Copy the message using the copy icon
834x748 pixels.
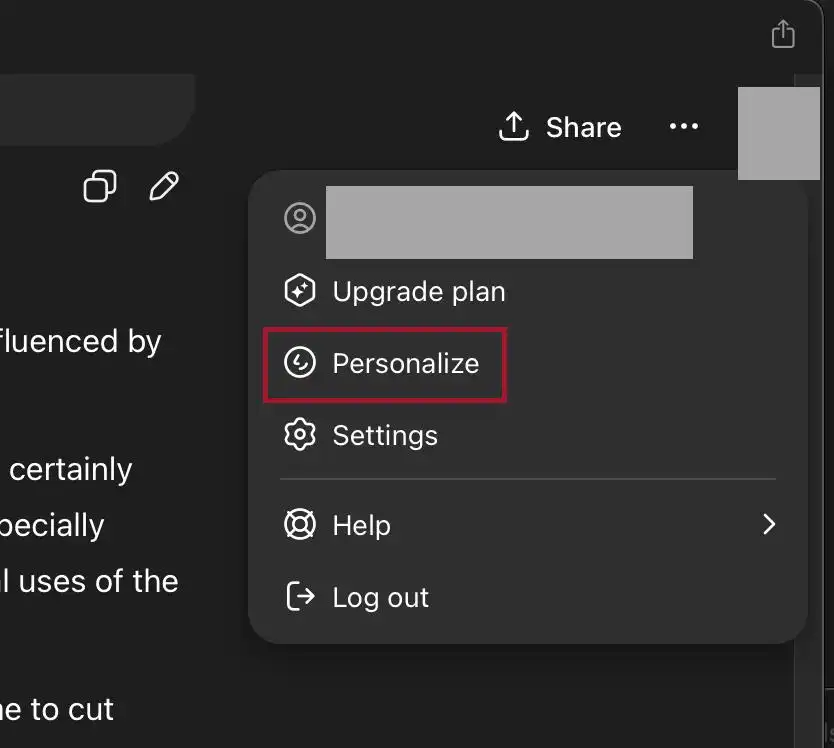pyautogui.click(x=99, y=186)
